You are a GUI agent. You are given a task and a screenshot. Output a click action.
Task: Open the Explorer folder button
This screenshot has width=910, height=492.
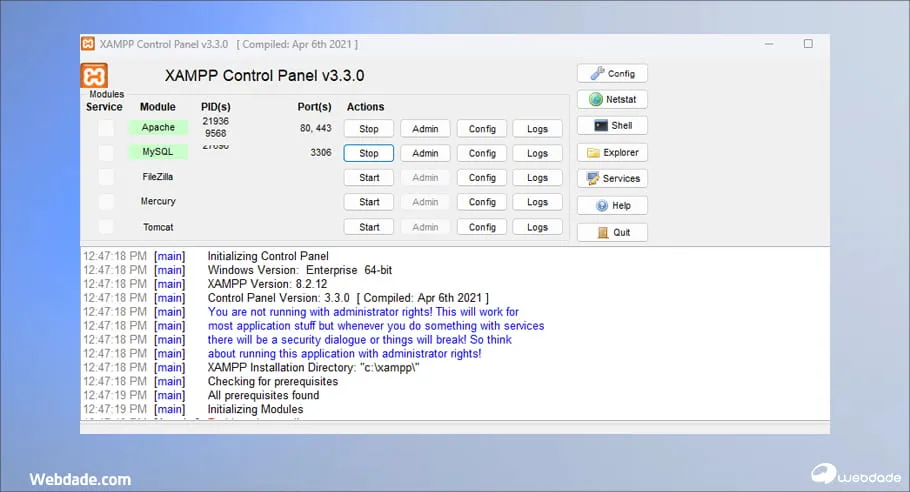tap(612, 153)
